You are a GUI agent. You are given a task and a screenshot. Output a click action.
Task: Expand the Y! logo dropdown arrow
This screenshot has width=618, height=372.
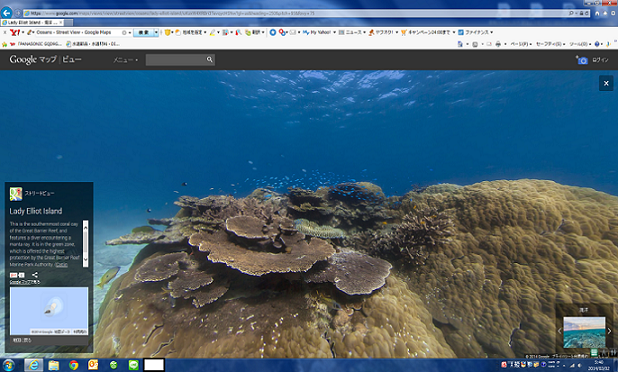click(x=23, y=32)
